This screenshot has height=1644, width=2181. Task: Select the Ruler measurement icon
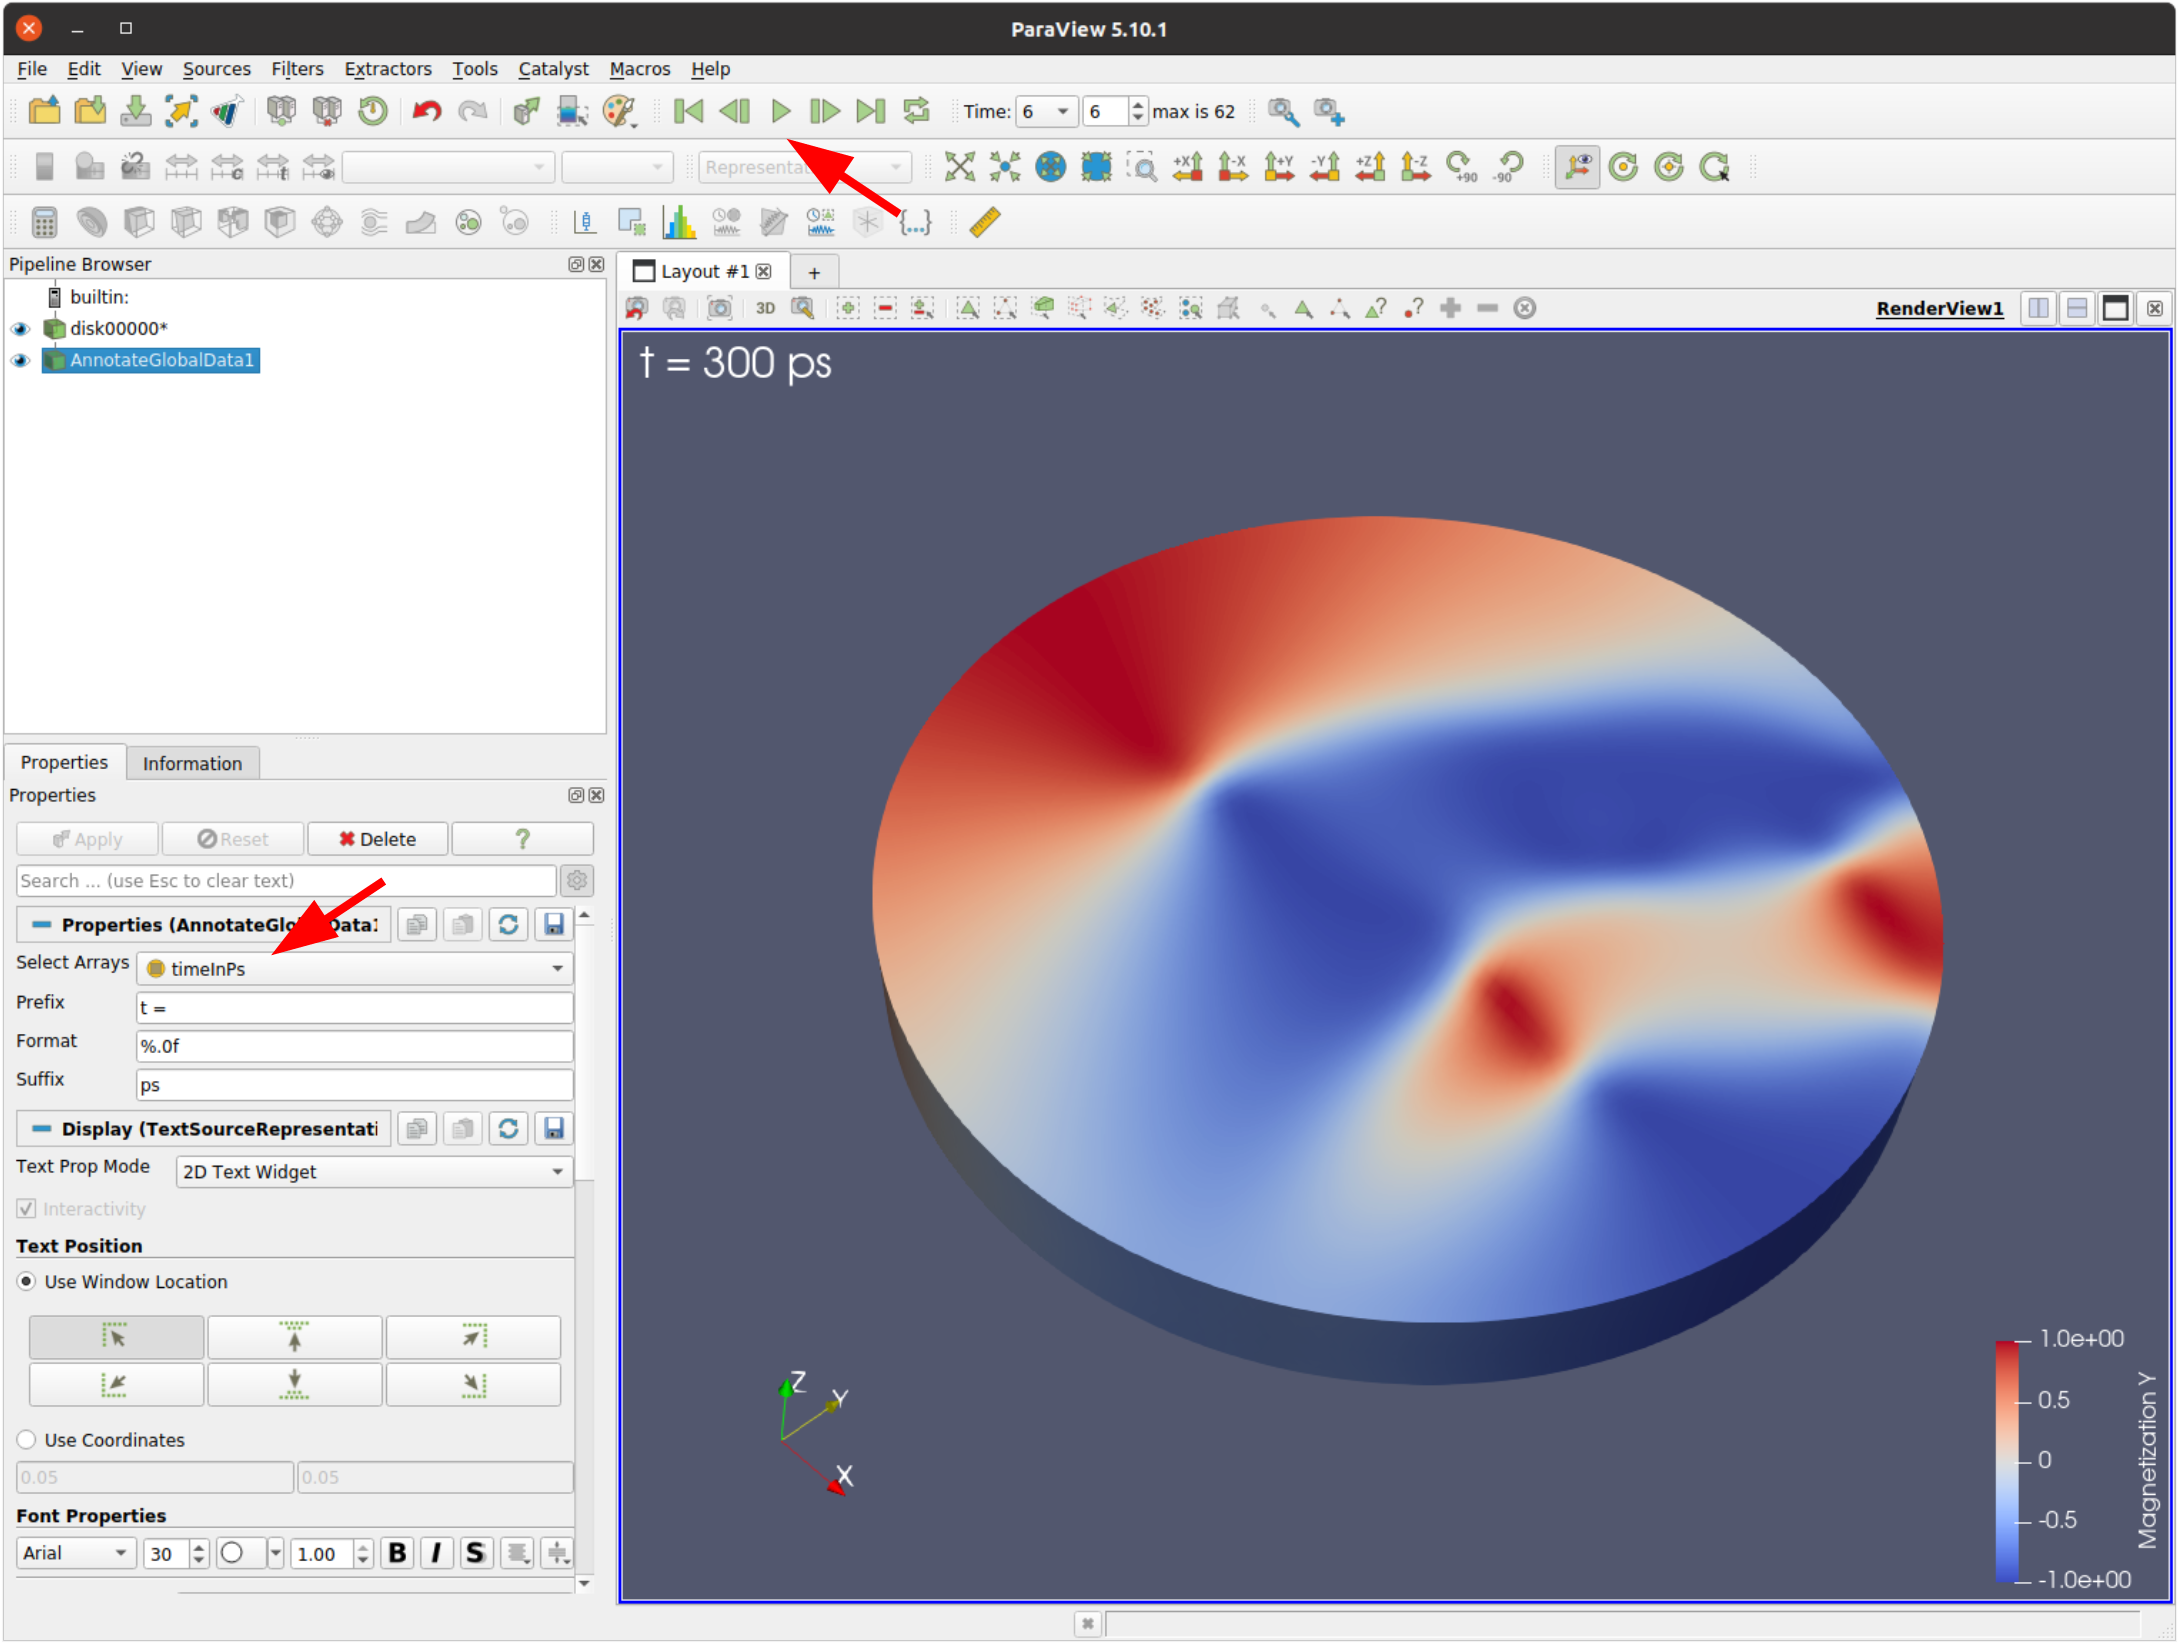click(985, 222)
